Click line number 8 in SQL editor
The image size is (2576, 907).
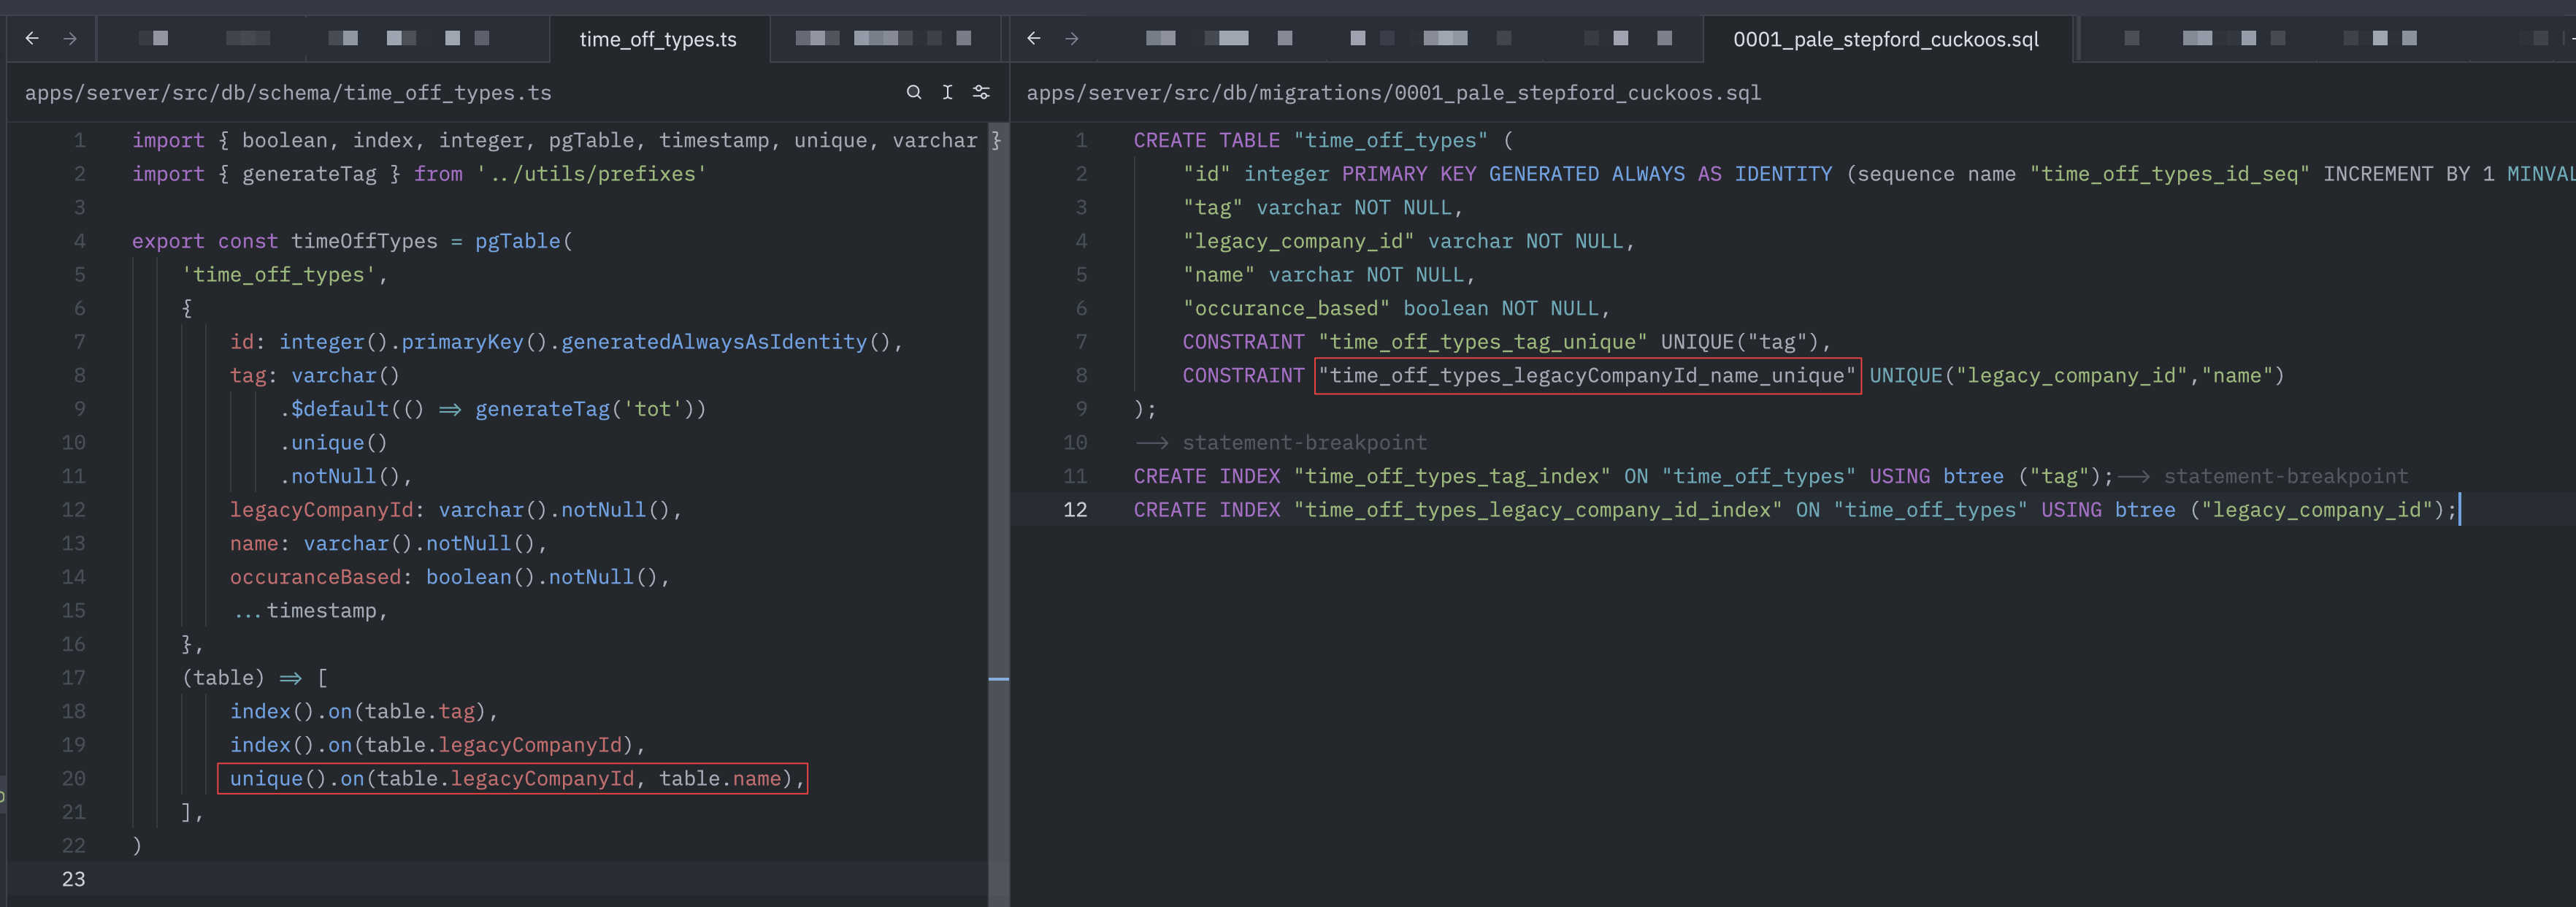(x=1081, y=375)
